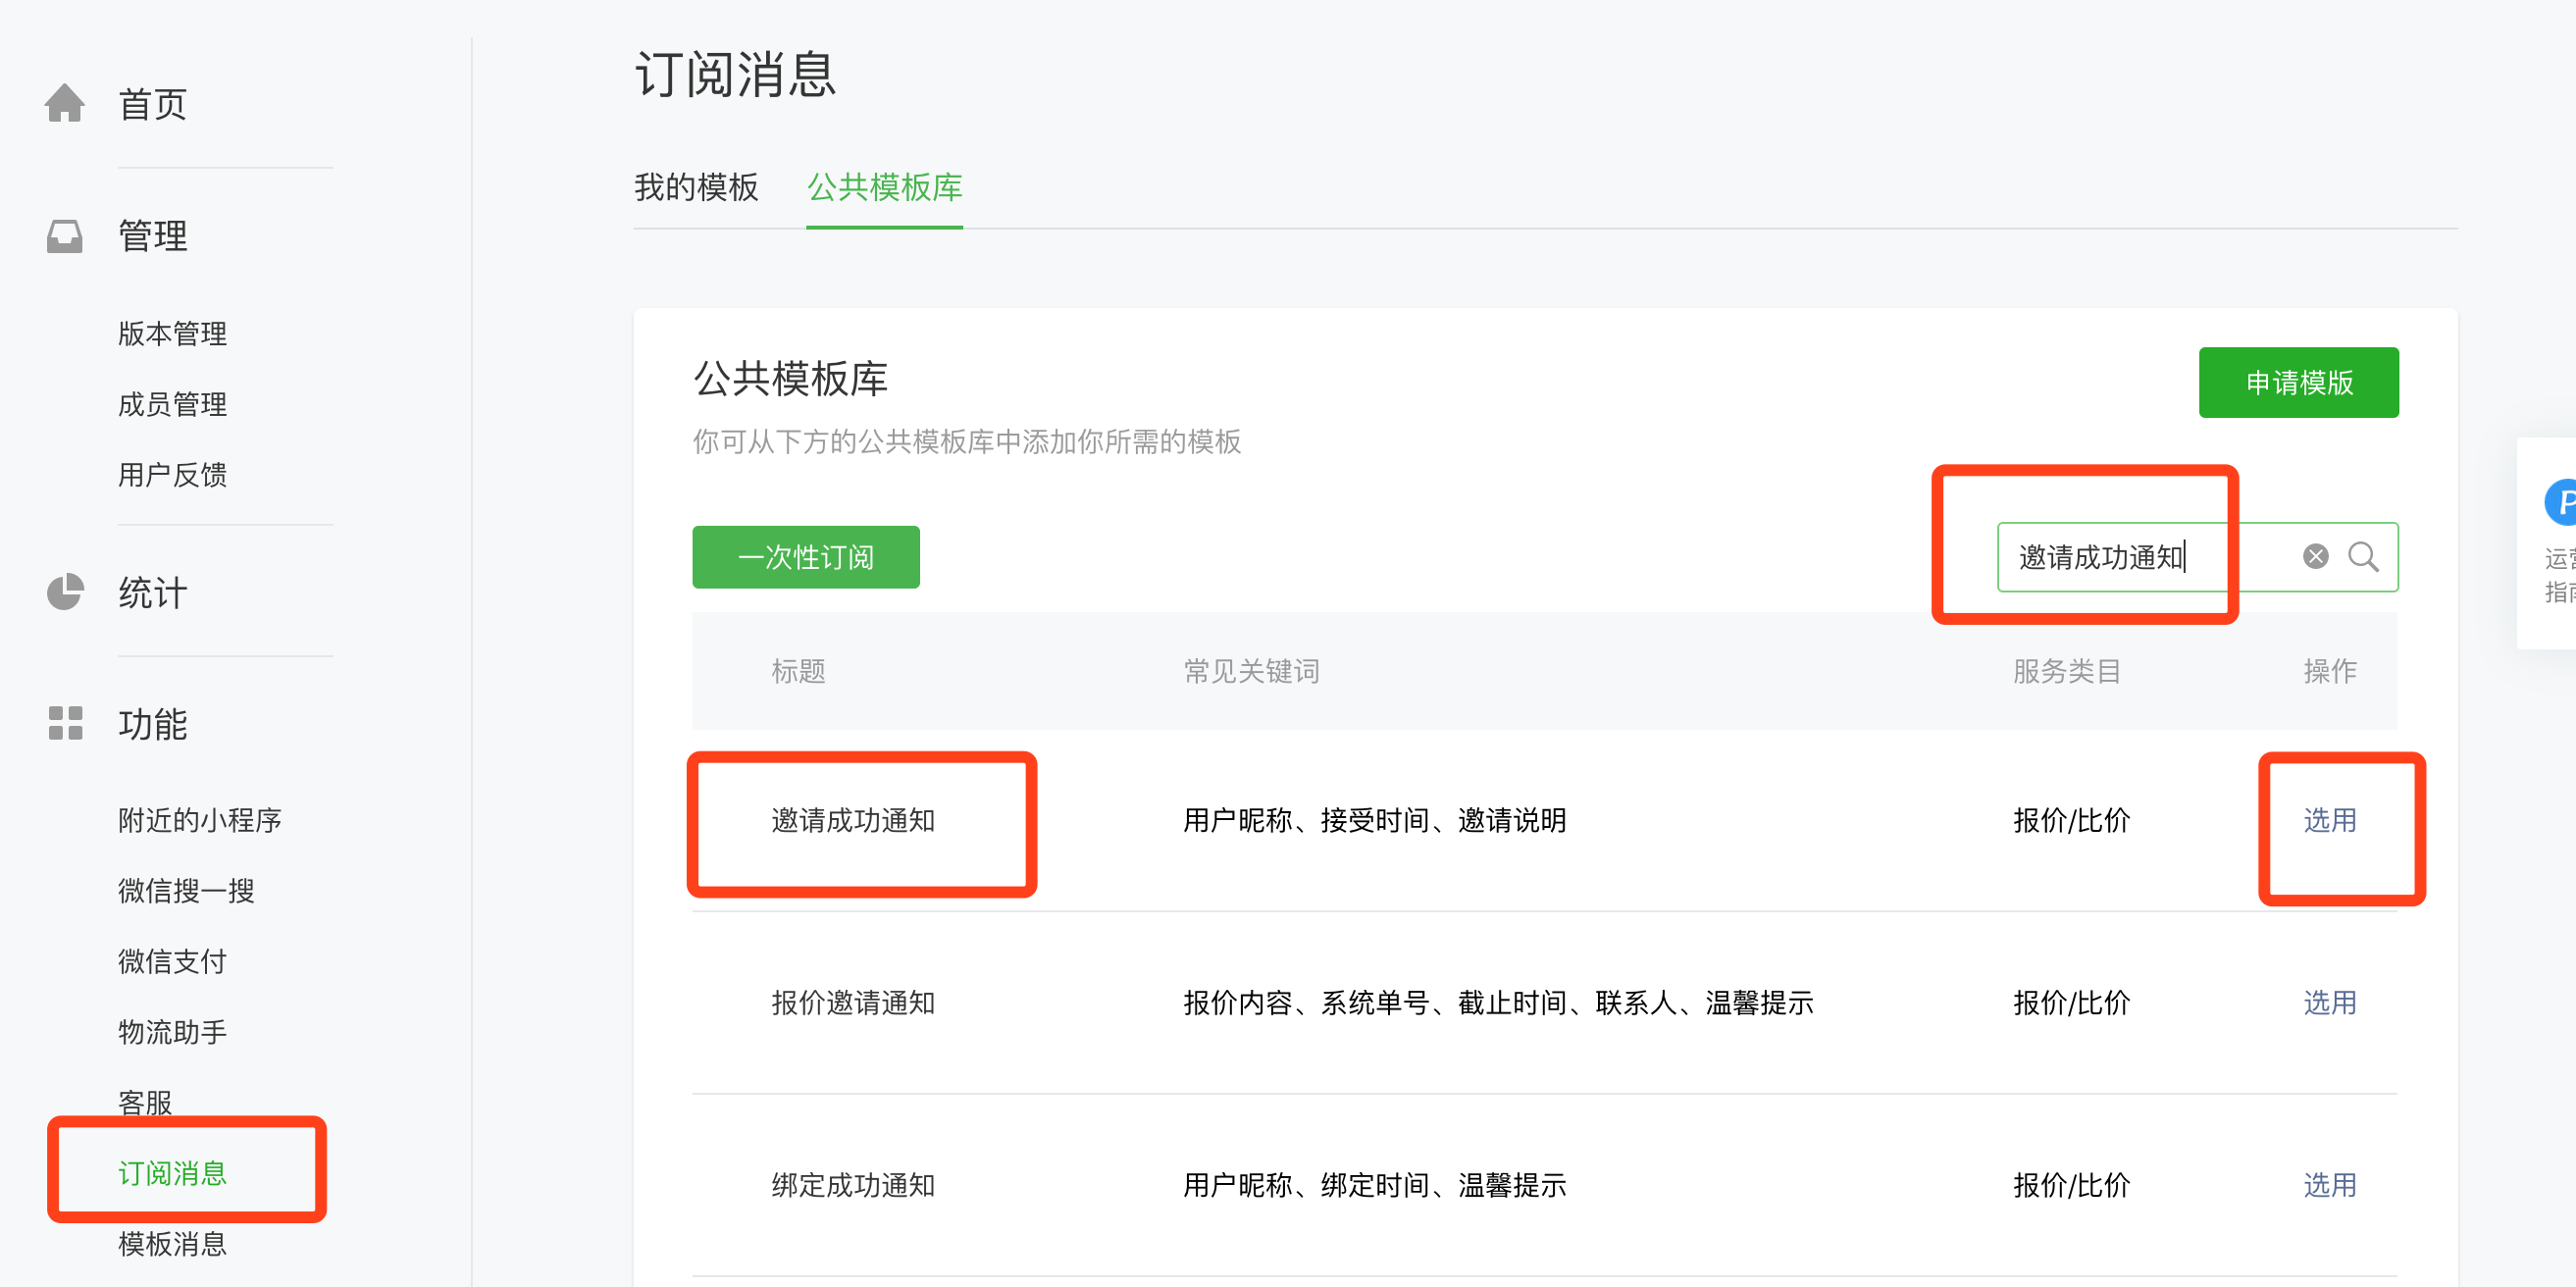Click 选用 for 绑定成功通知 row

click(2329, 1185)
